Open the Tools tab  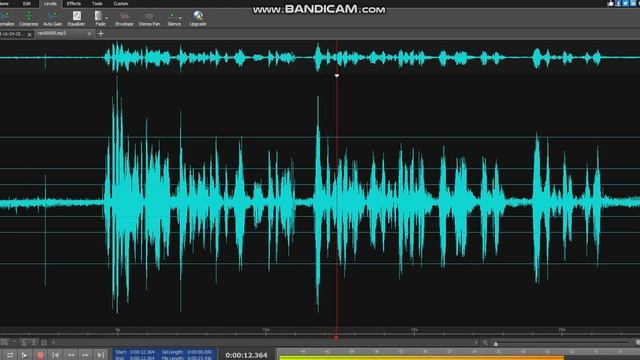point(97,4)
